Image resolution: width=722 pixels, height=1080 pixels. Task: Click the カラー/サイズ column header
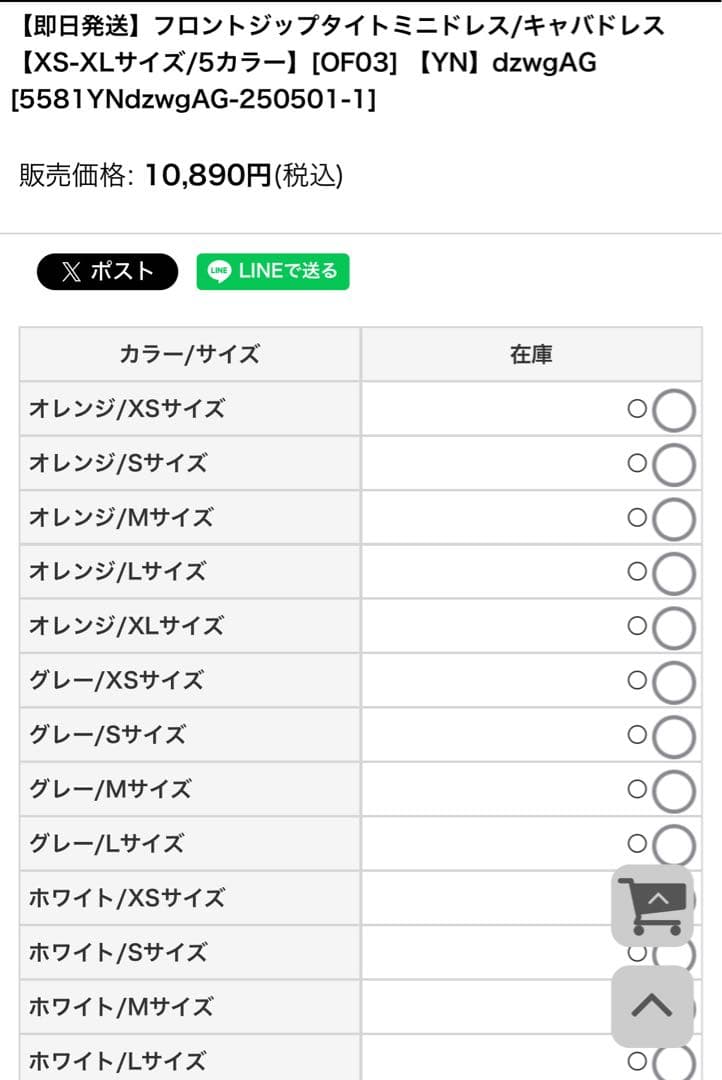click(x=189, y=354)
